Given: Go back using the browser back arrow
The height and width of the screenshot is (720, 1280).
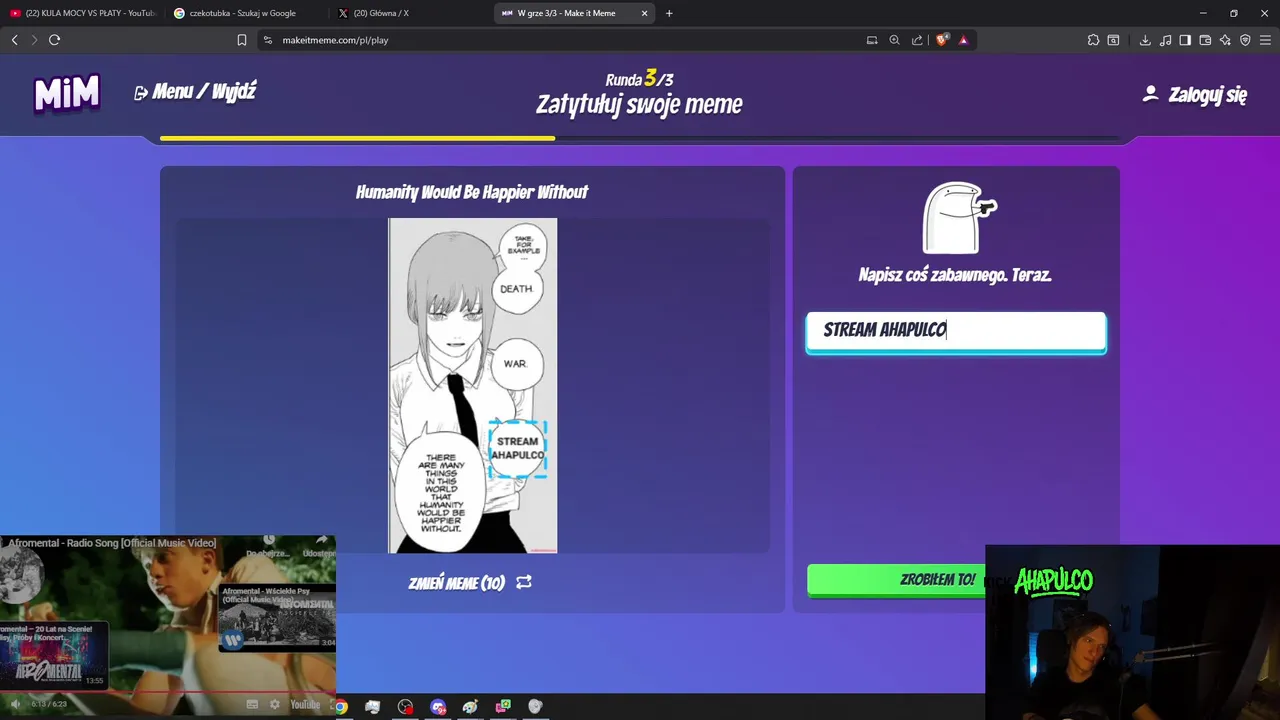Looking at the screenshot, I should pos(14,40).
